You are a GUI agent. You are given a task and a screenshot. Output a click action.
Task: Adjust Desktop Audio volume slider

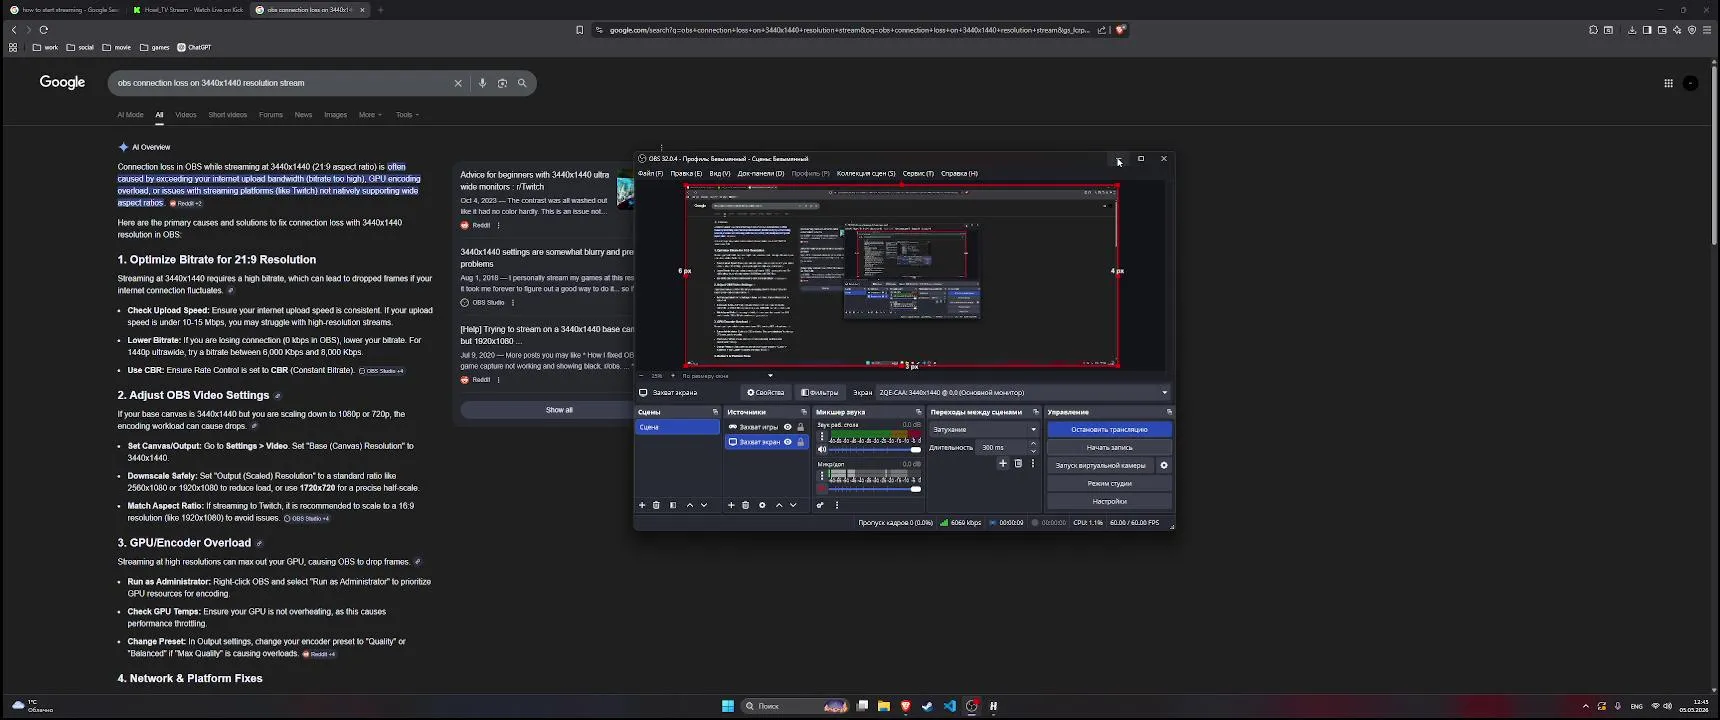(x=875, y=450)
